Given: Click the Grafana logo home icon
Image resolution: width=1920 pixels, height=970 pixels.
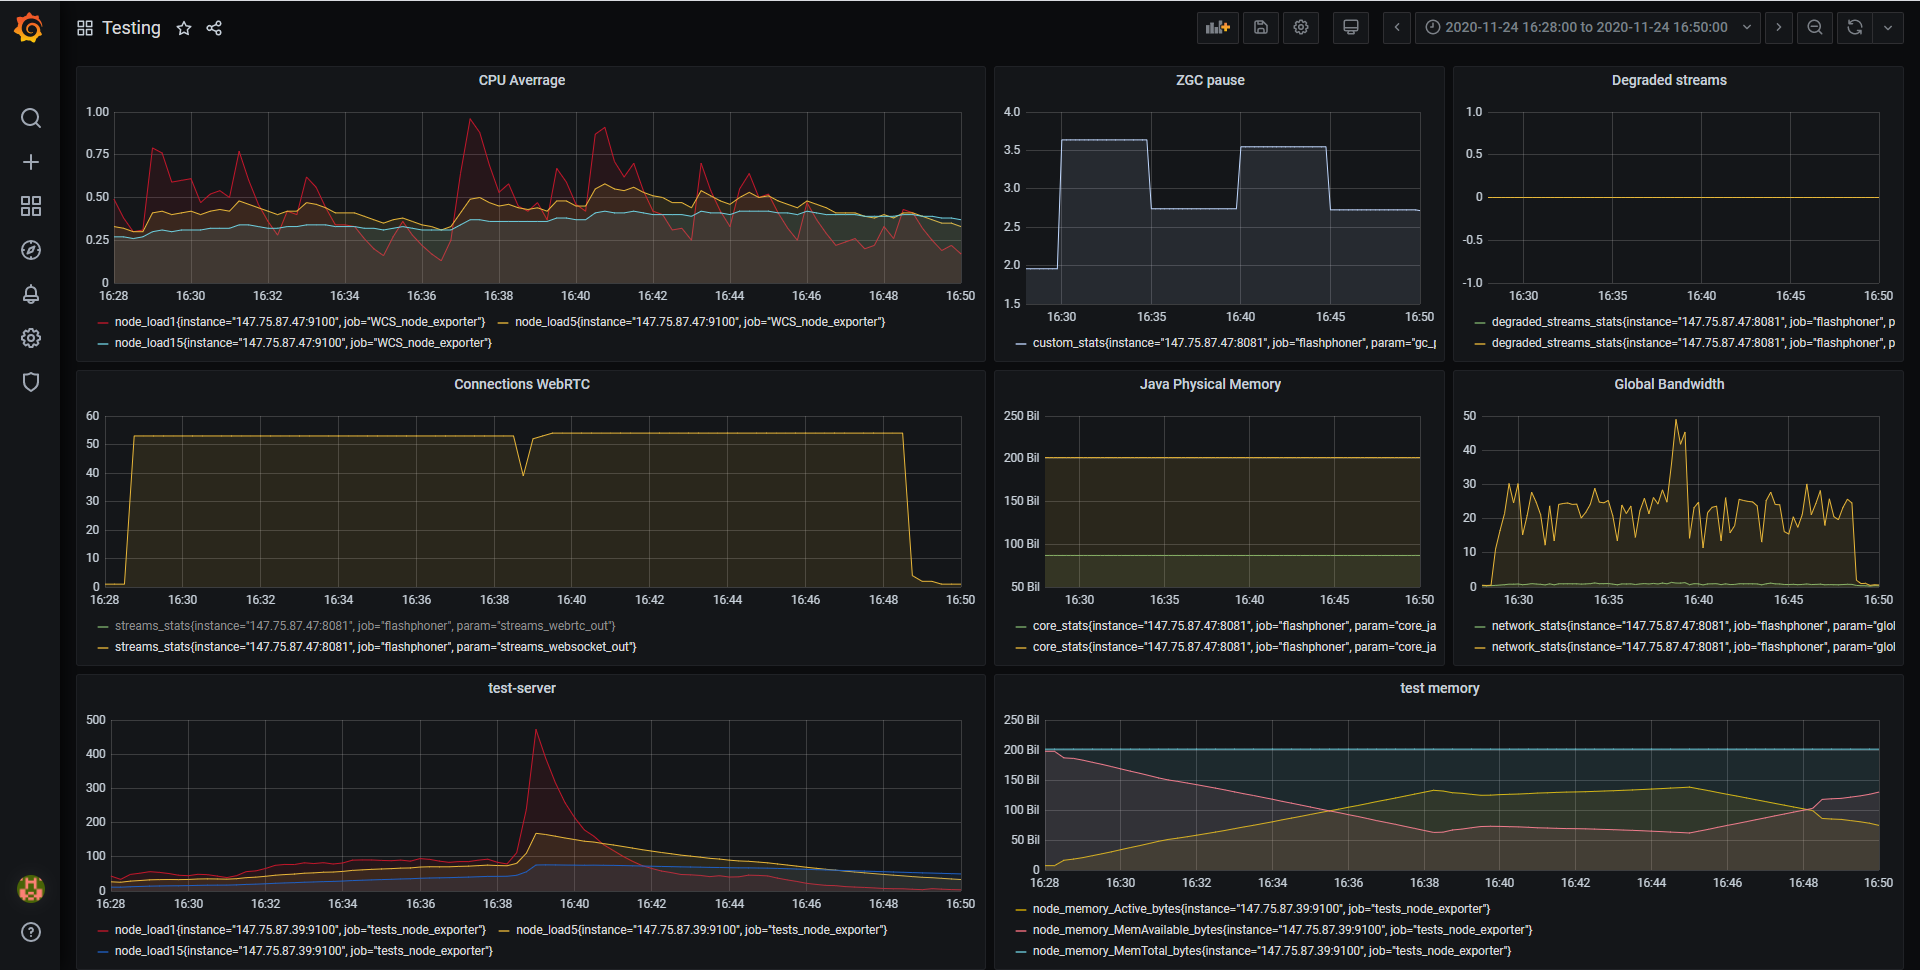Looking at the screenshot, I should tap(29, 28).
